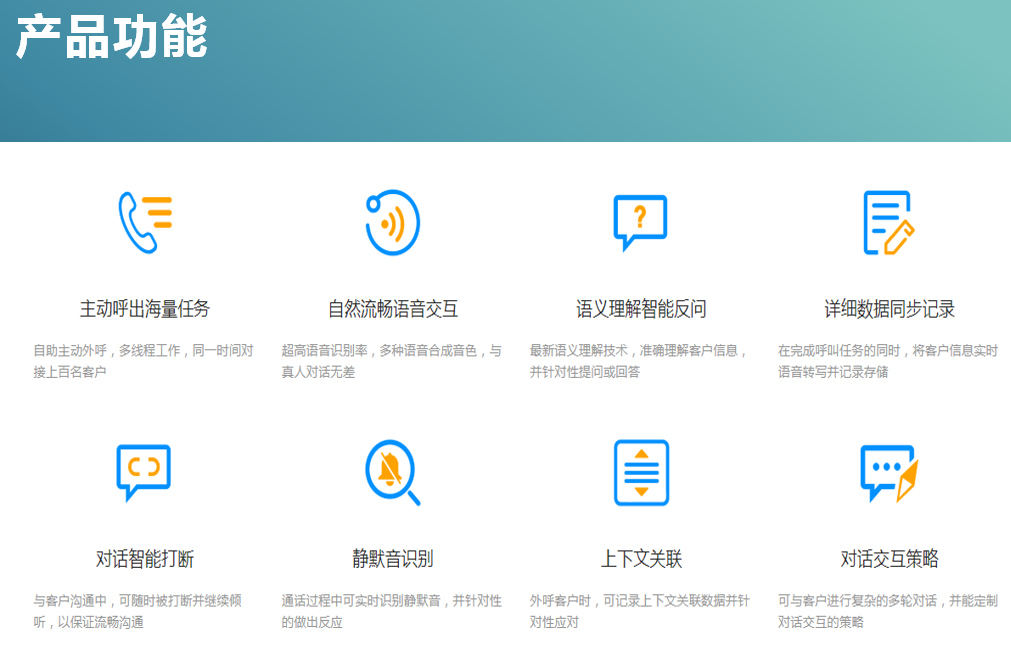Image resolution: width=1011 pixels, height=652 pixels.
Task: Select the 对话智能打断 heading
Action: point(145,558)
